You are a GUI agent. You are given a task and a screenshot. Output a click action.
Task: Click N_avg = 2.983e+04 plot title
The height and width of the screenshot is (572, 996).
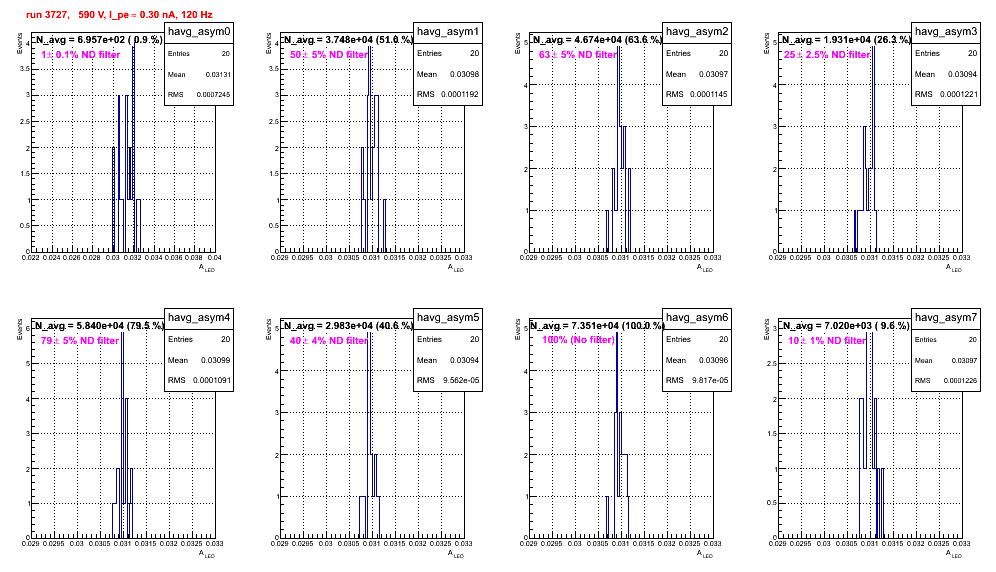(x=348, y=326)
